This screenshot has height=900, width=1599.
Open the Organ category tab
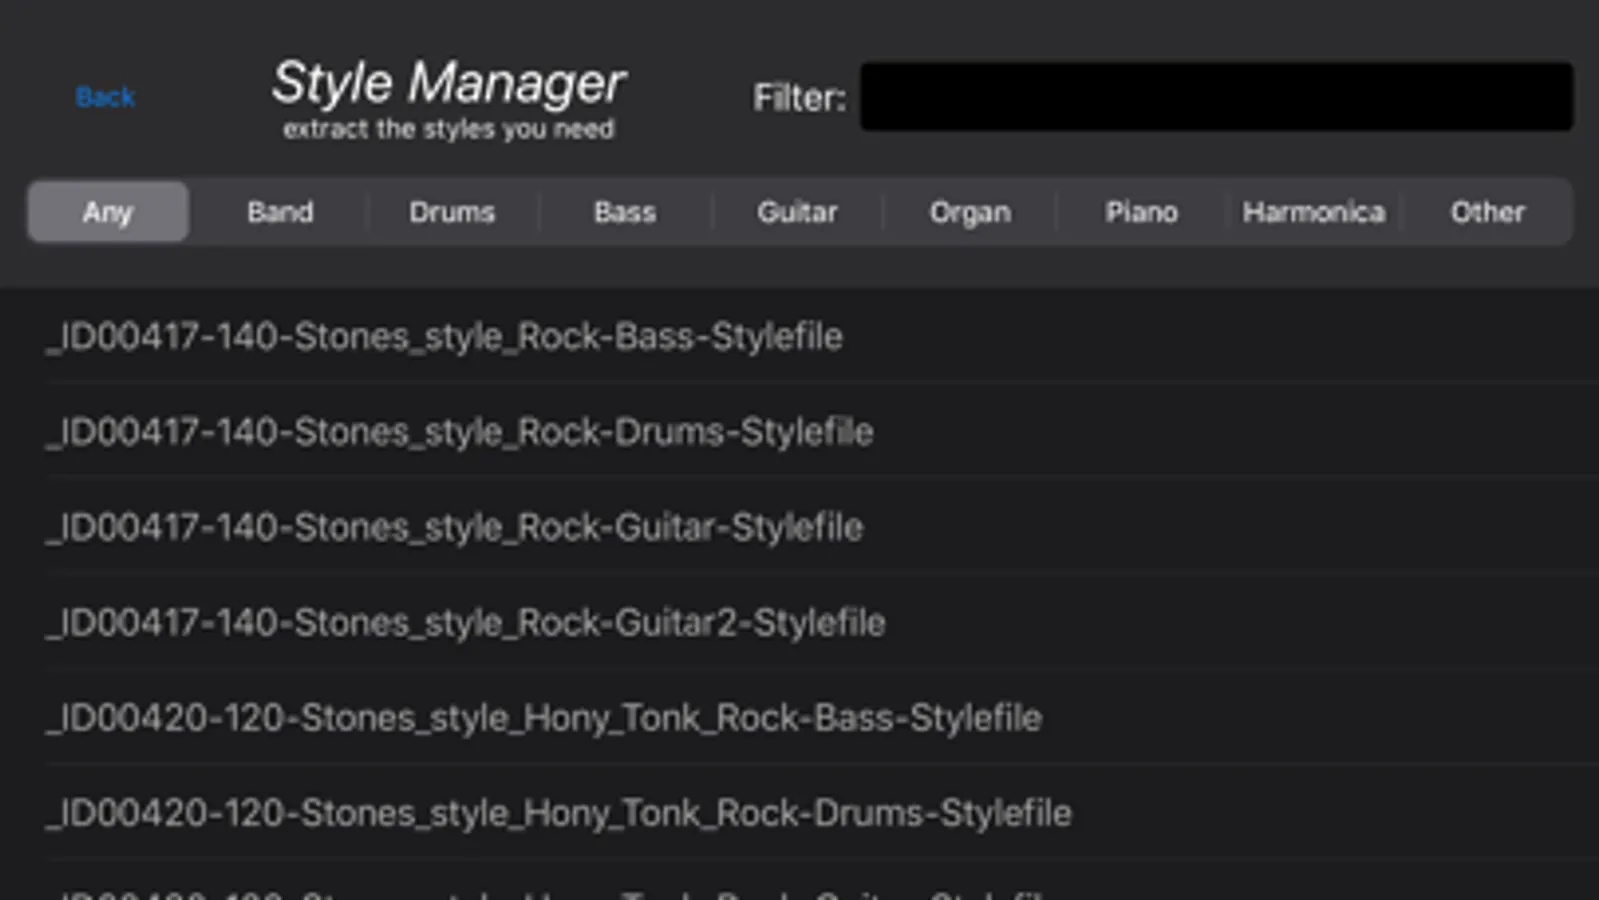point(970,212)
